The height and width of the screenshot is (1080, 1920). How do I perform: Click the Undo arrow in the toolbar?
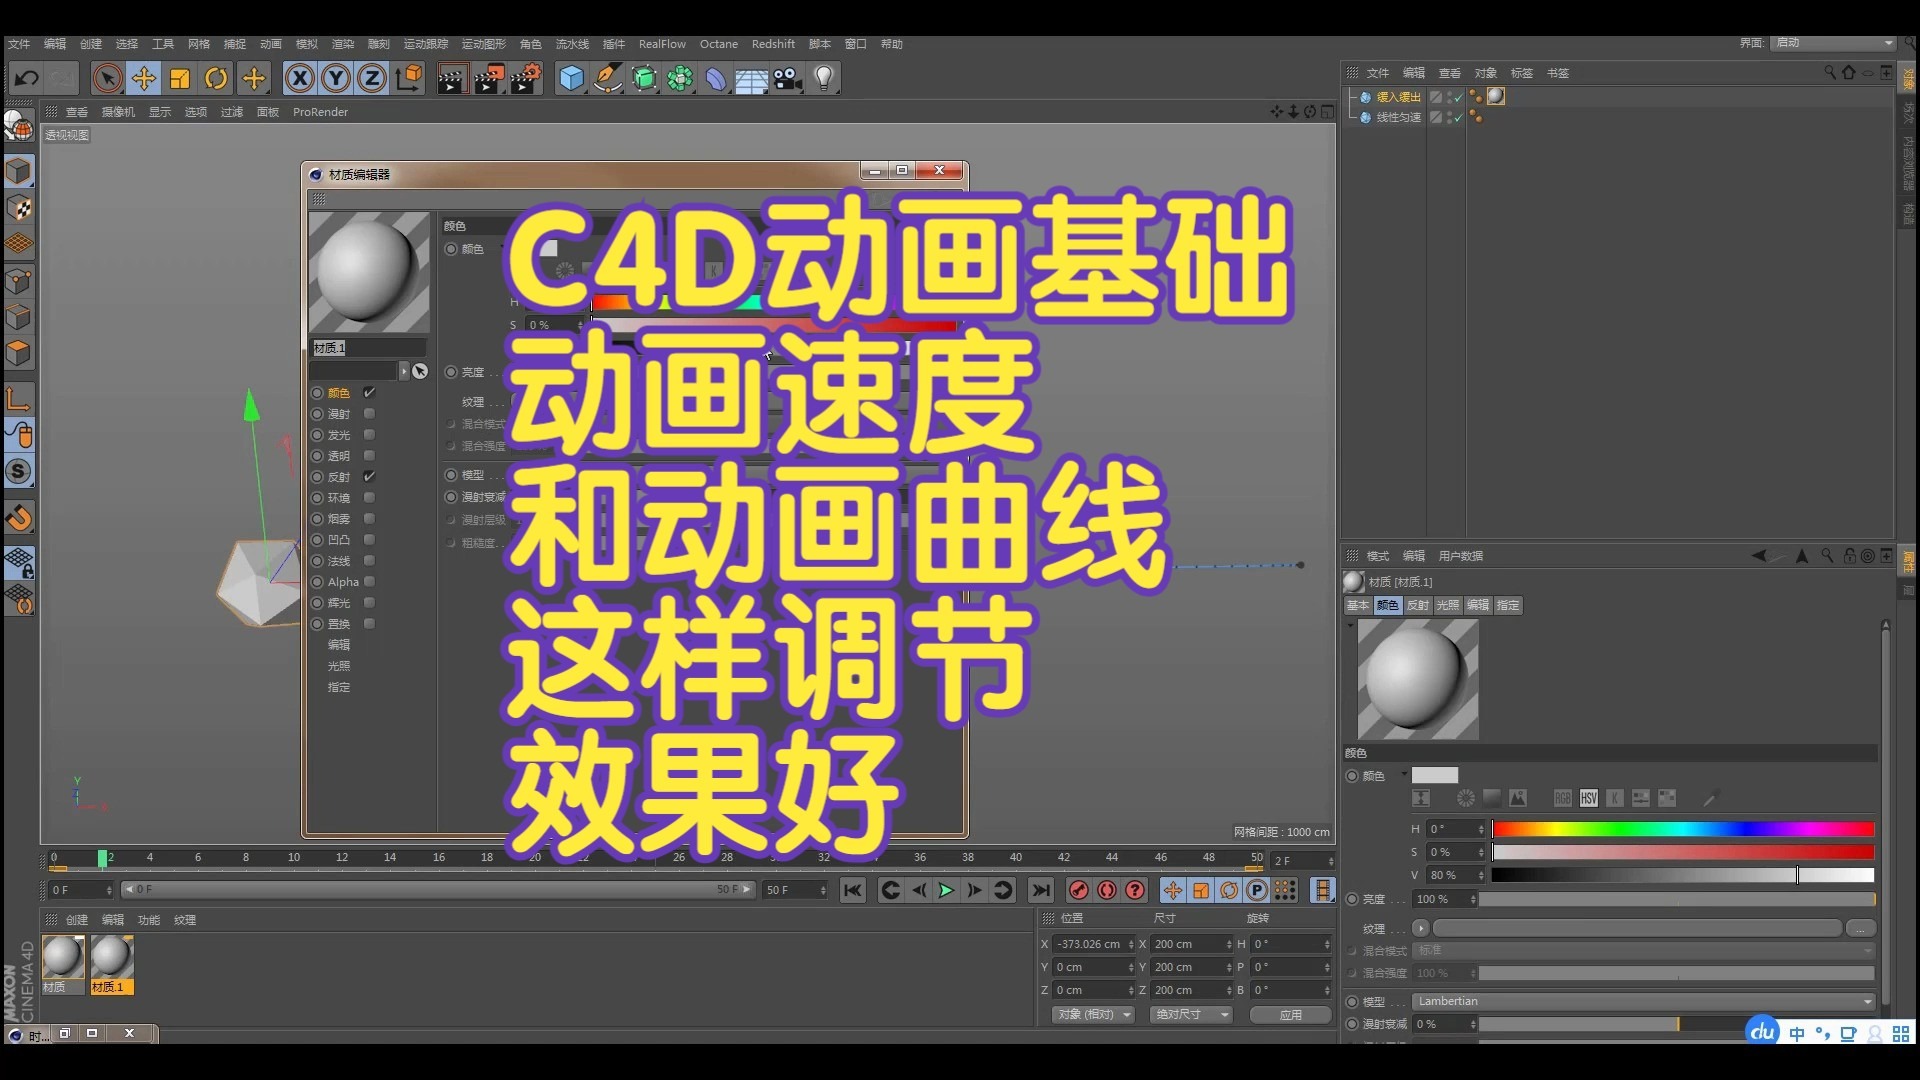pos(27,78)
